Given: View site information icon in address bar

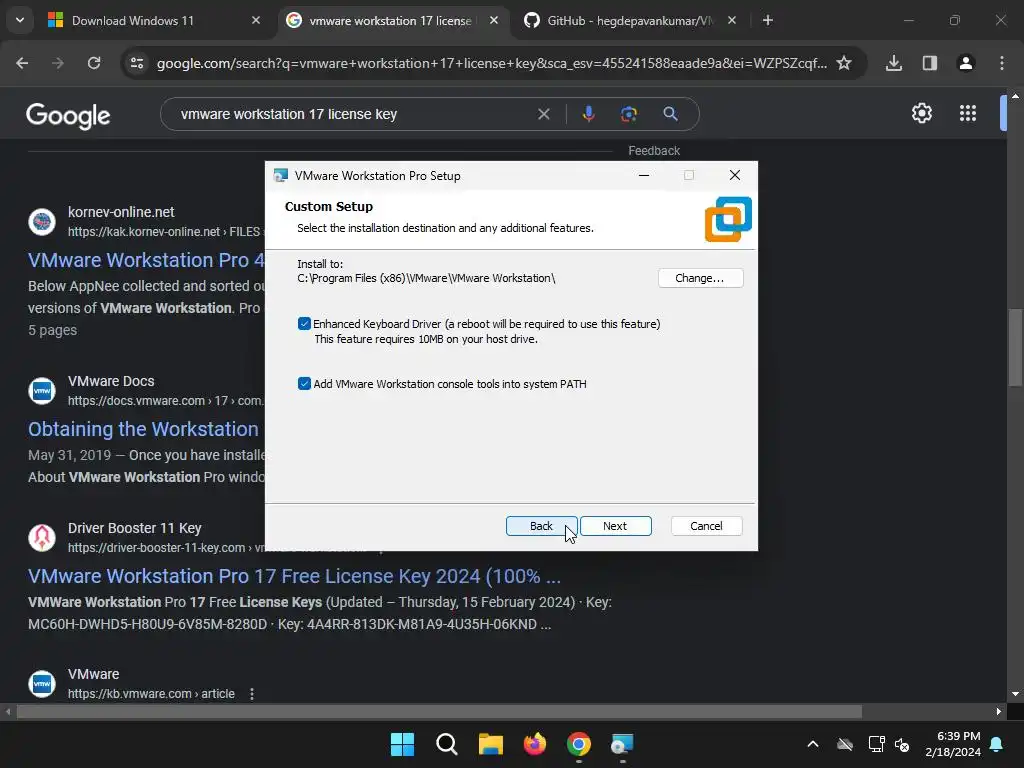Looking at the screenshot, I should pos(137,63).
